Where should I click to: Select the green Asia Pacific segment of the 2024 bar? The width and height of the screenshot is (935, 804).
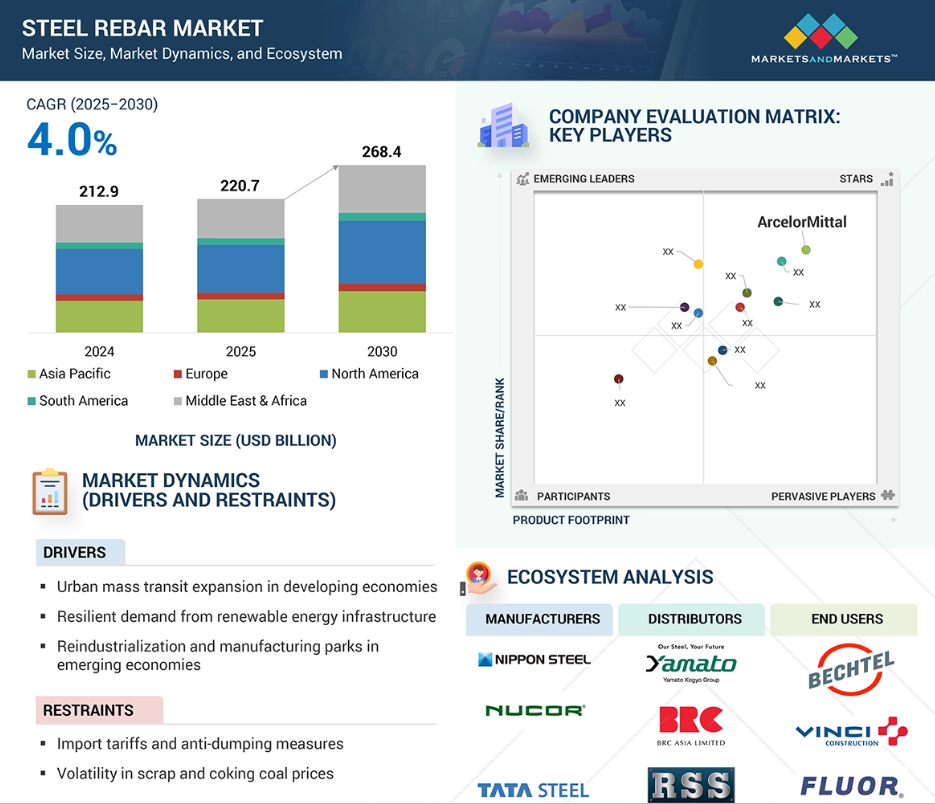click(x=99, y=316)
